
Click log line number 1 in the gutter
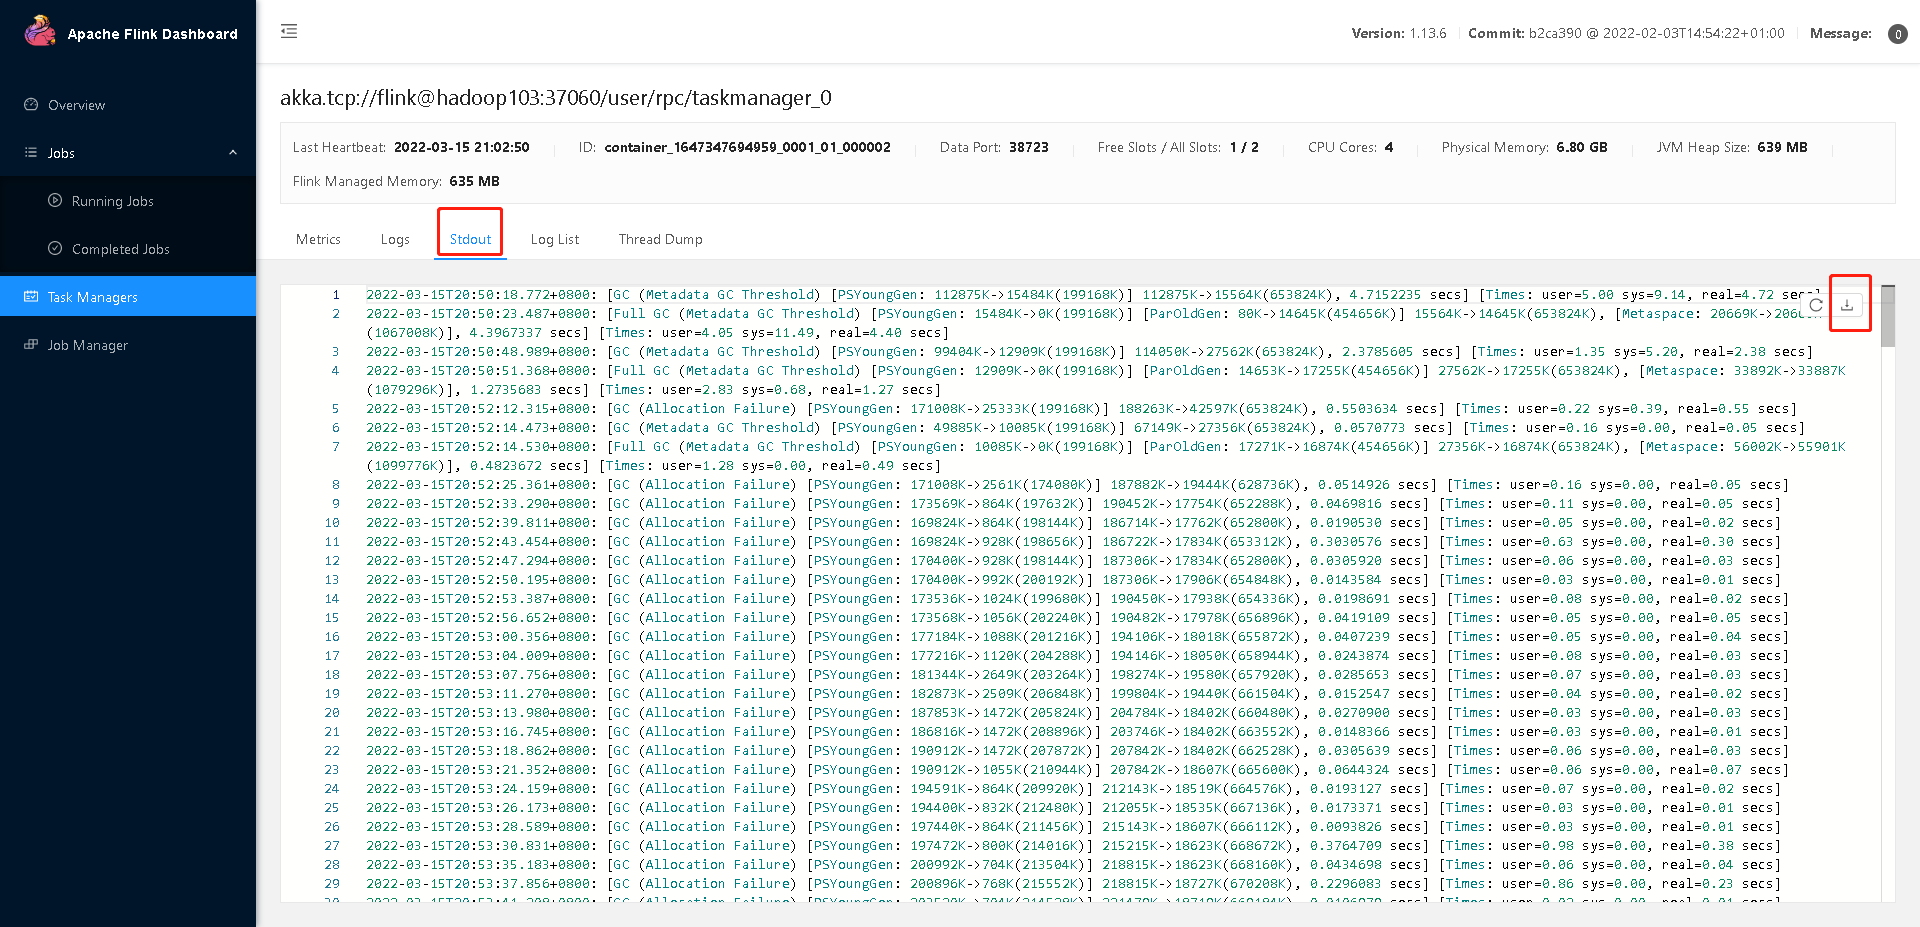336,295
